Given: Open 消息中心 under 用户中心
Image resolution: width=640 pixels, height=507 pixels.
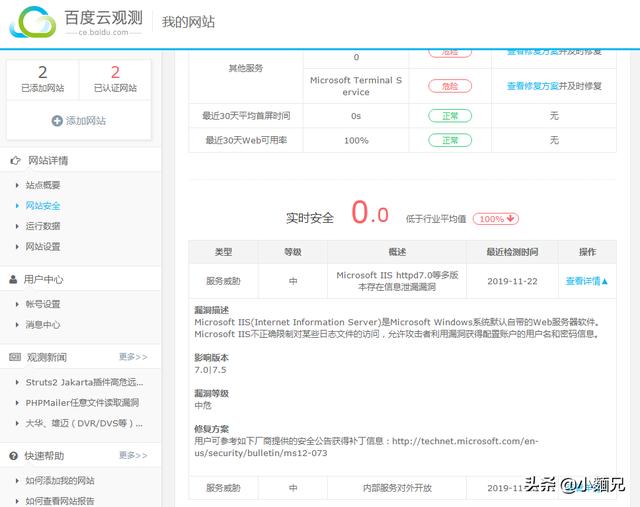Looking at the screenshot, I should (43, 325).
